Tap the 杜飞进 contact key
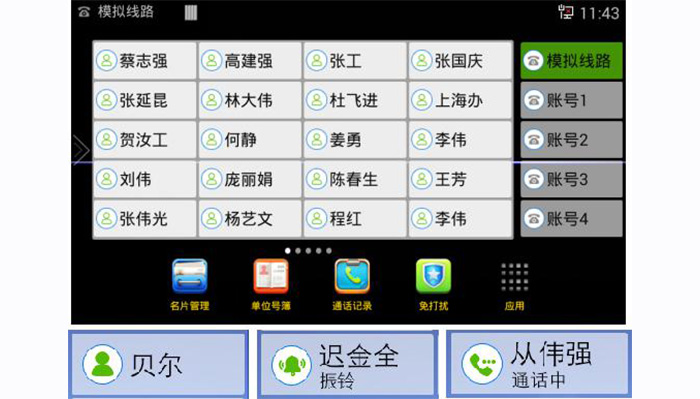Screen dimensions: 700x399 (x=355, y=100)
